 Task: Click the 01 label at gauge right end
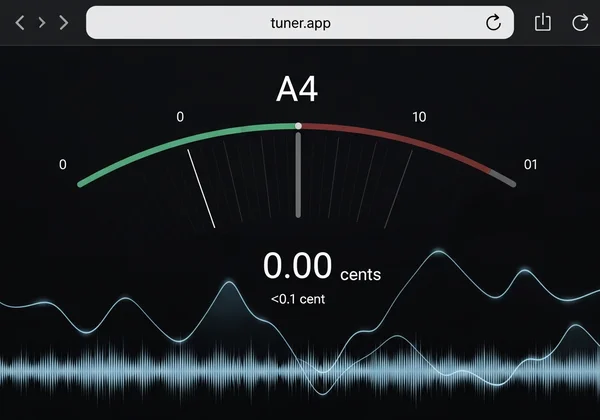pyautogui.click(x=530, y=164)
